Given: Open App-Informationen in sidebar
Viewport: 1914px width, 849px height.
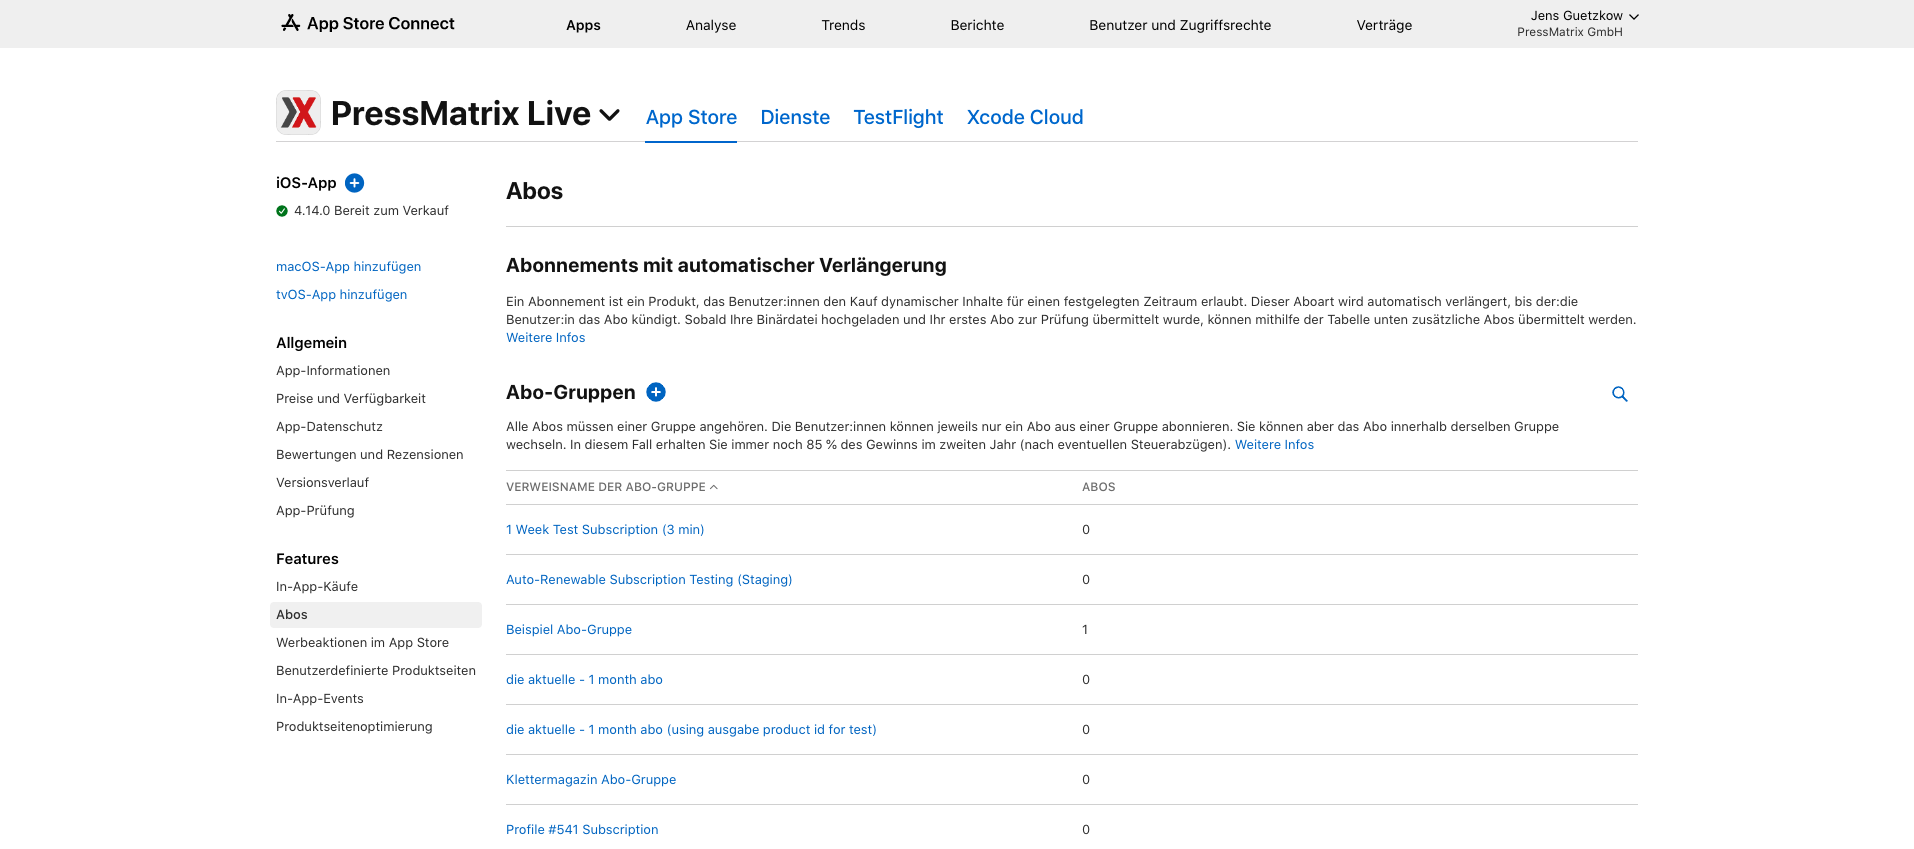Looking at the screenshot, I should (x=333, y=371).
